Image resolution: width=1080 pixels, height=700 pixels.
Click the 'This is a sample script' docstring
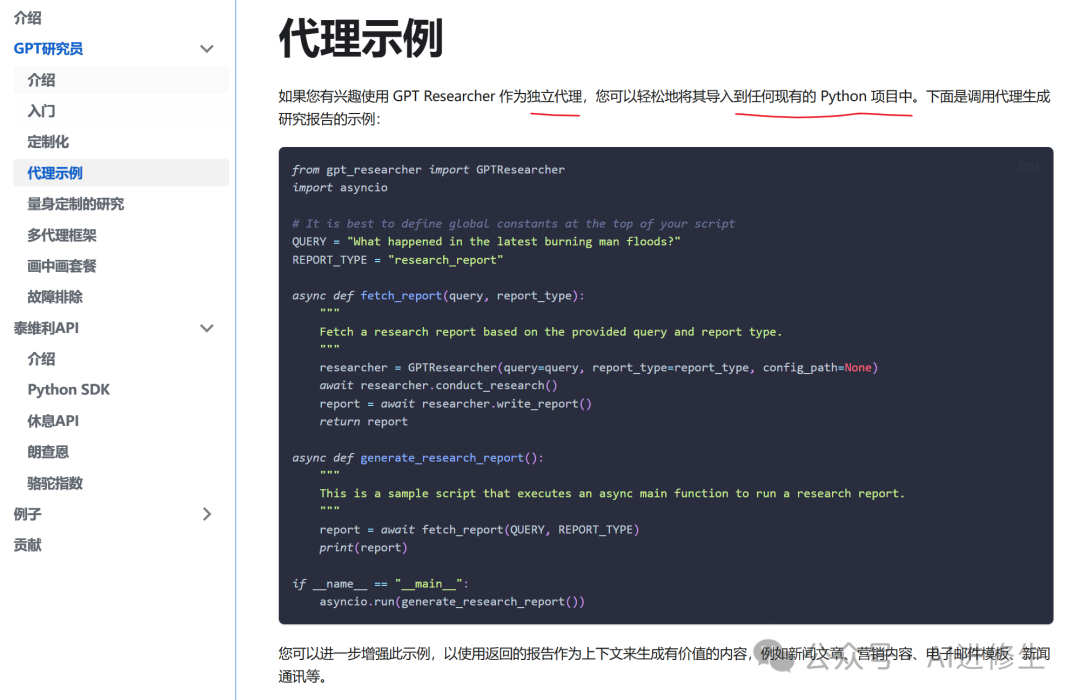(x=612, y=493)
